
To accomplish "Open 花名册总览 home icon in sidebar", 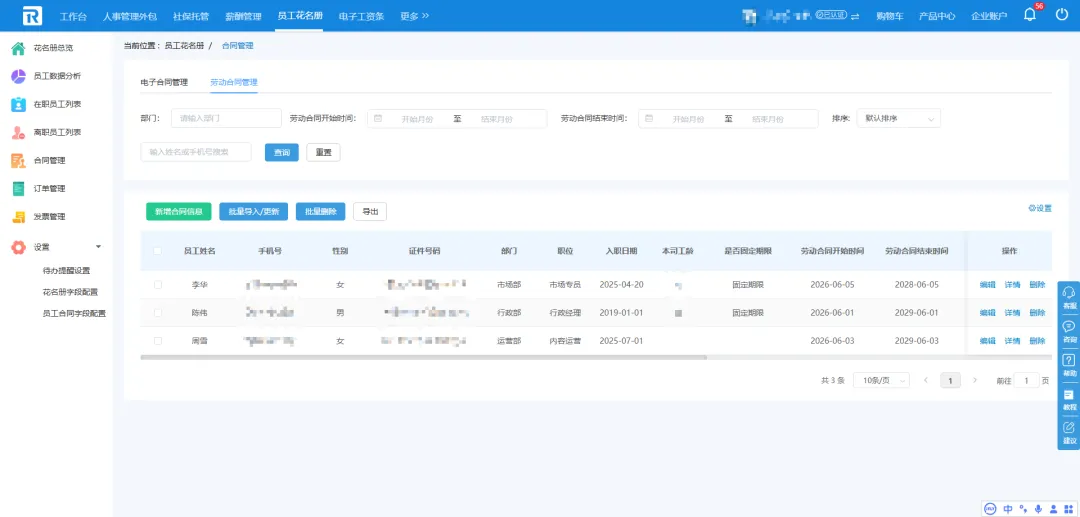I will coord(19,48).
